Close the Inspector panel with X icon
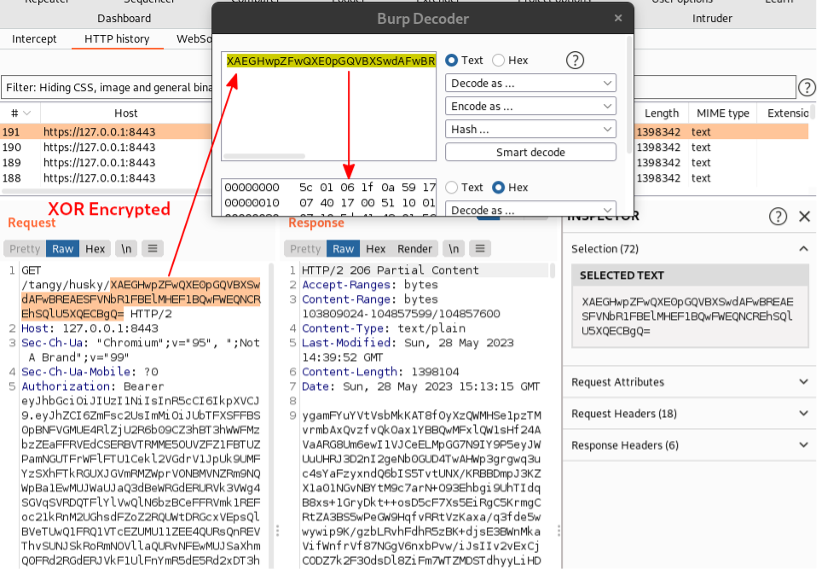 pyautogui.click(x=804, y=217)
